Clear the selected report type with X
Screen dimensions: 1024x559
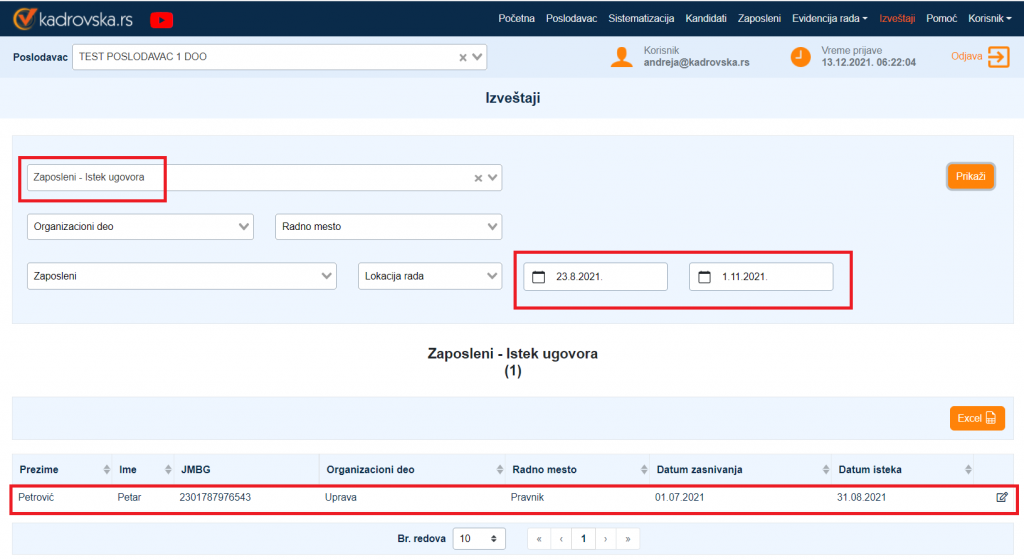[x=478, y=178]
